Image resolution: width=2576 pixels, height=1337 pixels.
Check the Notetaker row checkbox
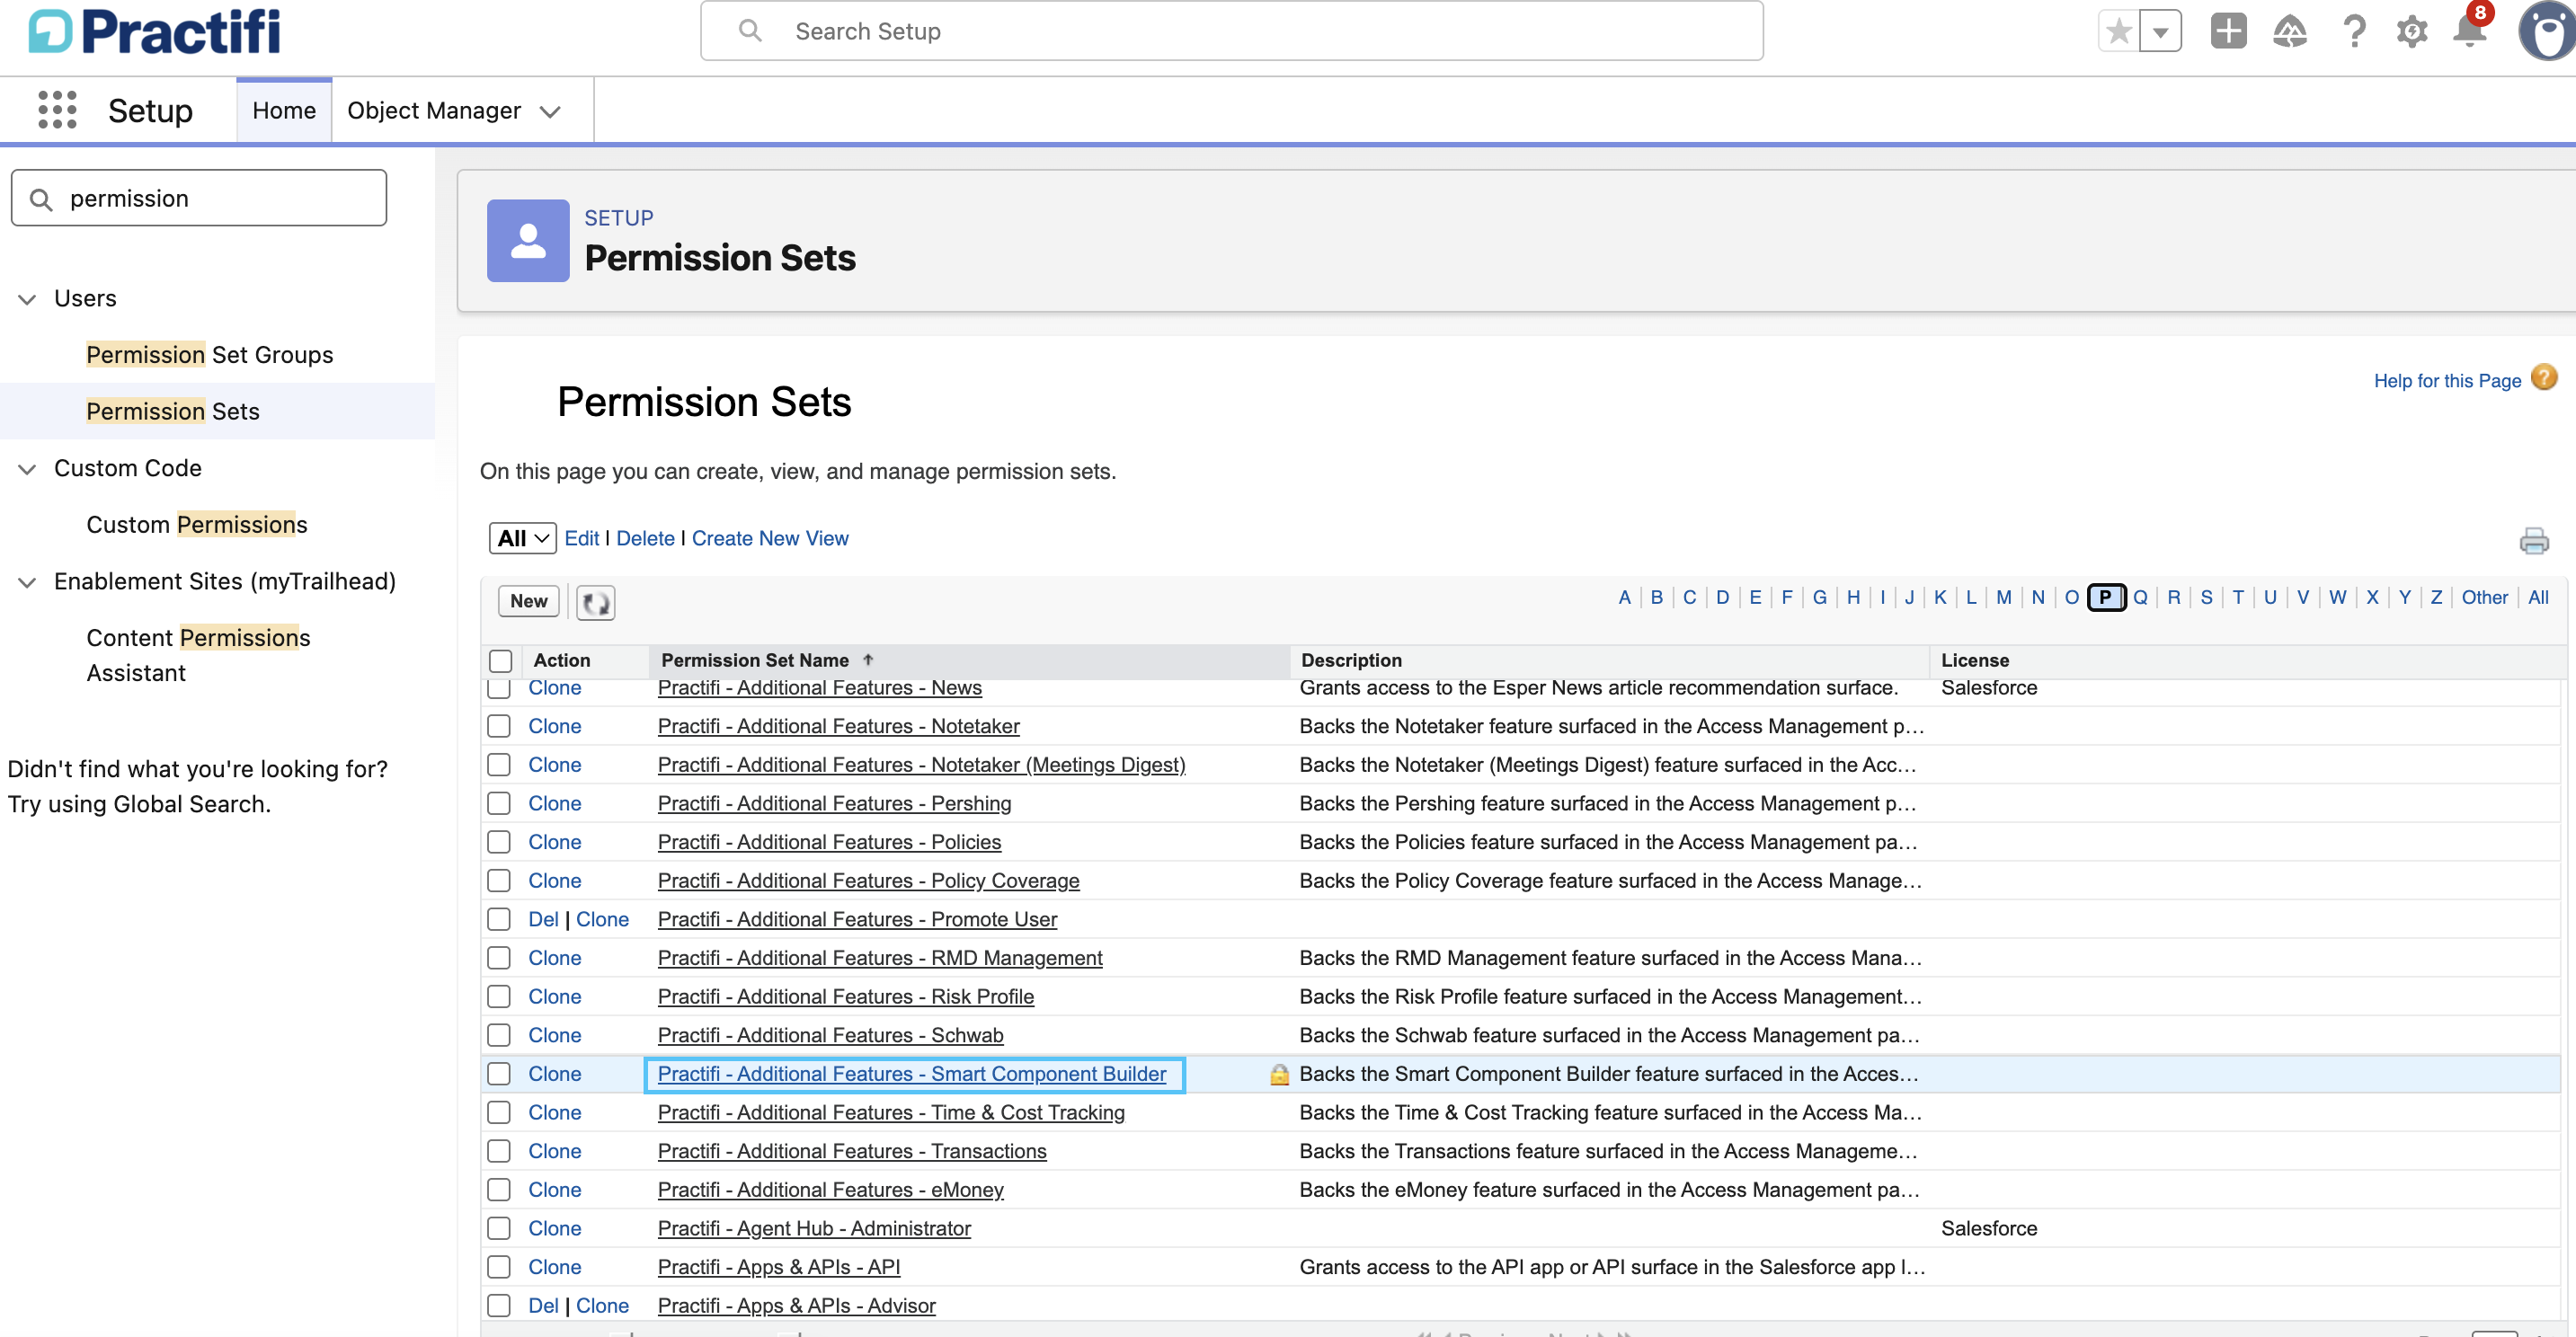point(499,726)
